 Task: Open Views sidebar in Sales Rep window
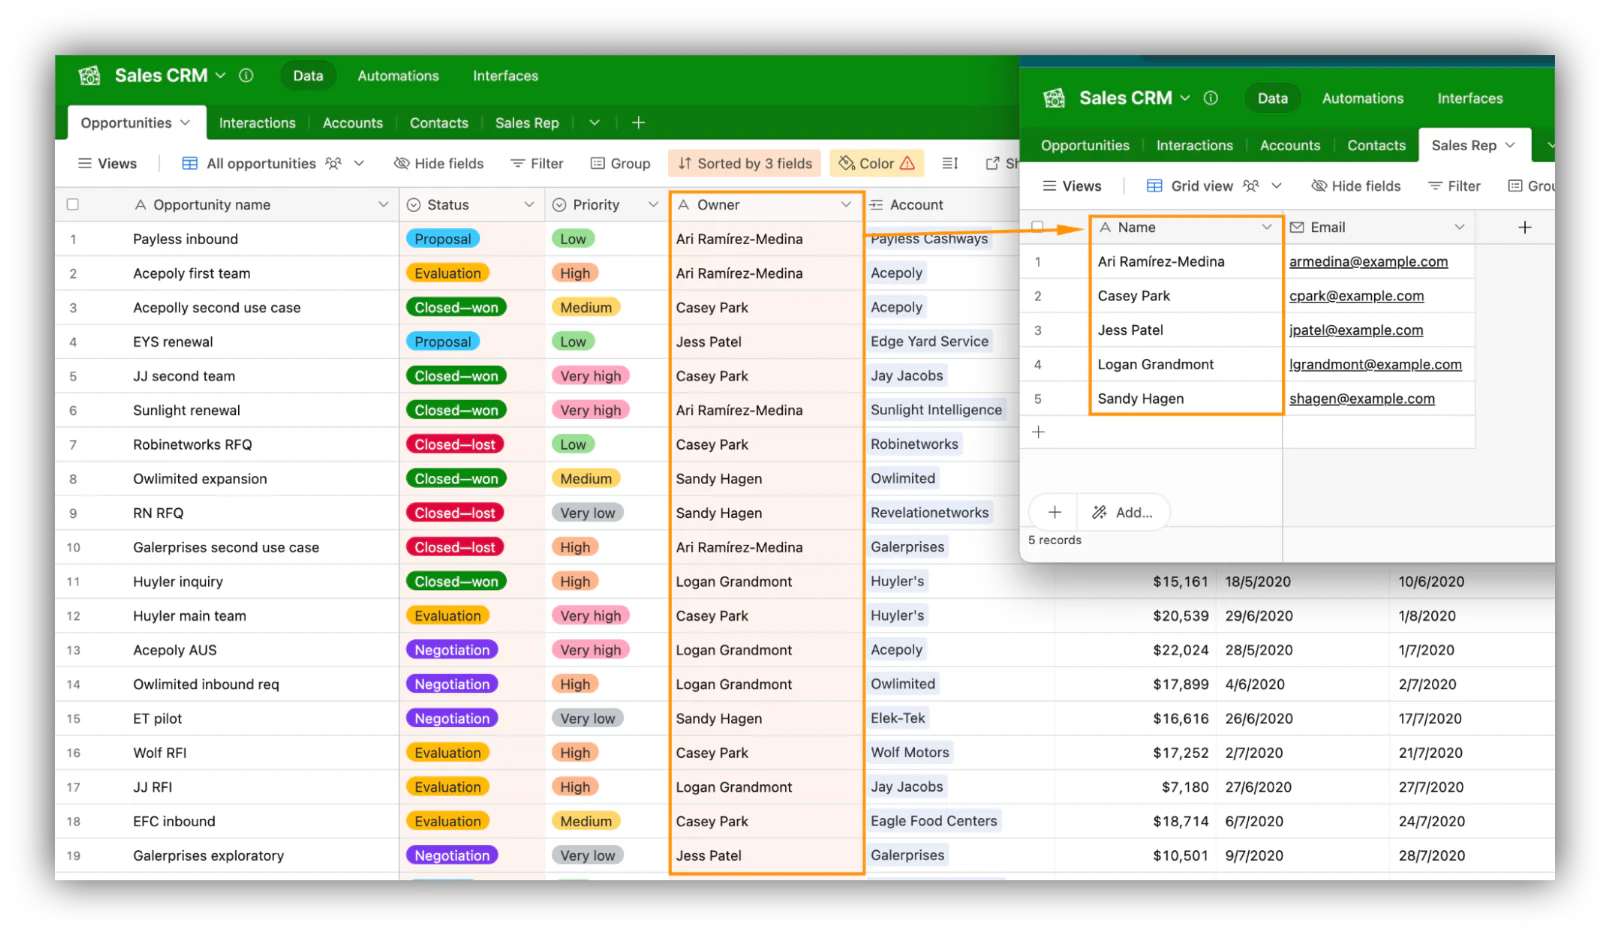(1072, 186)
